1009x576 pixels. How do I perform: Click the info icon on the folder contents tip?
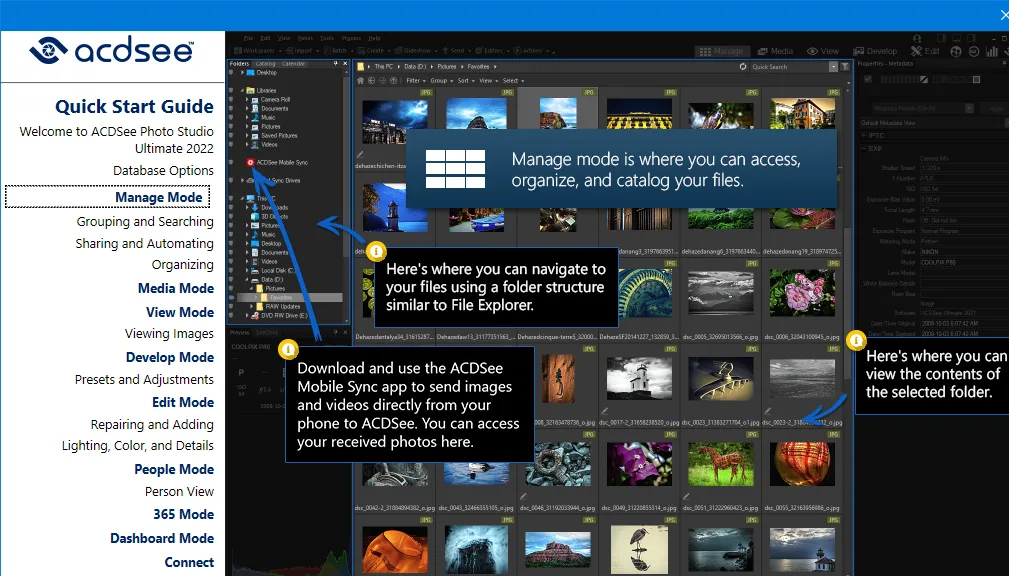(856, 340)
